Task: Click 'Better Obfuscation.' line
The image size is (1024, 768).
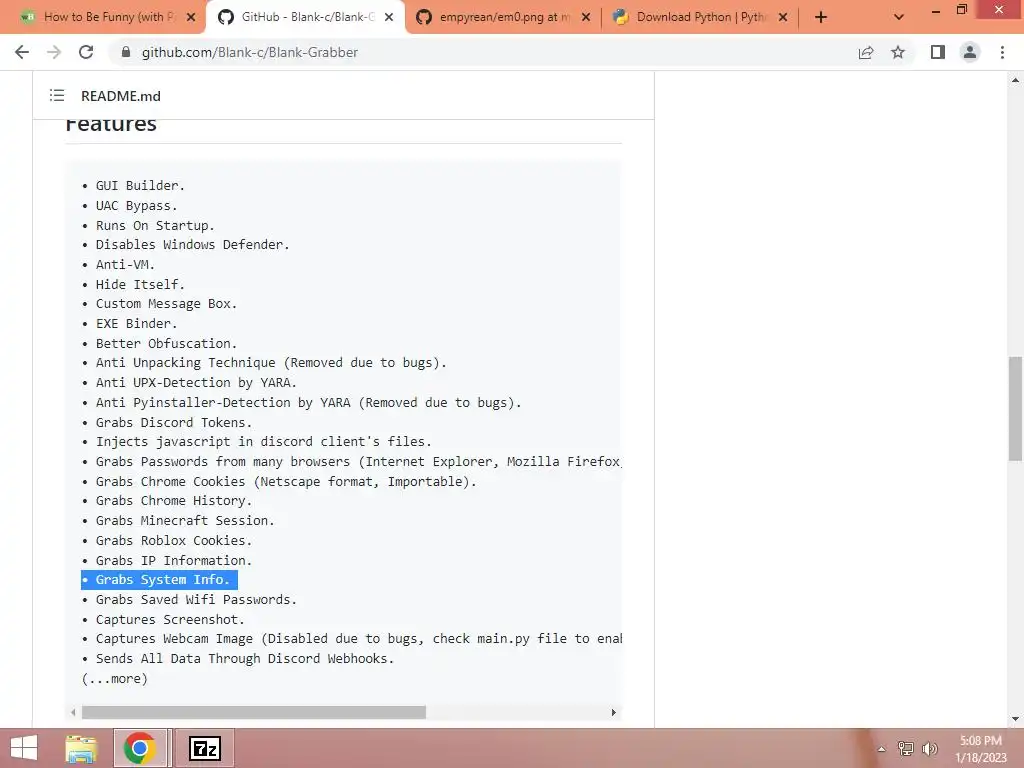Action: 167,344
